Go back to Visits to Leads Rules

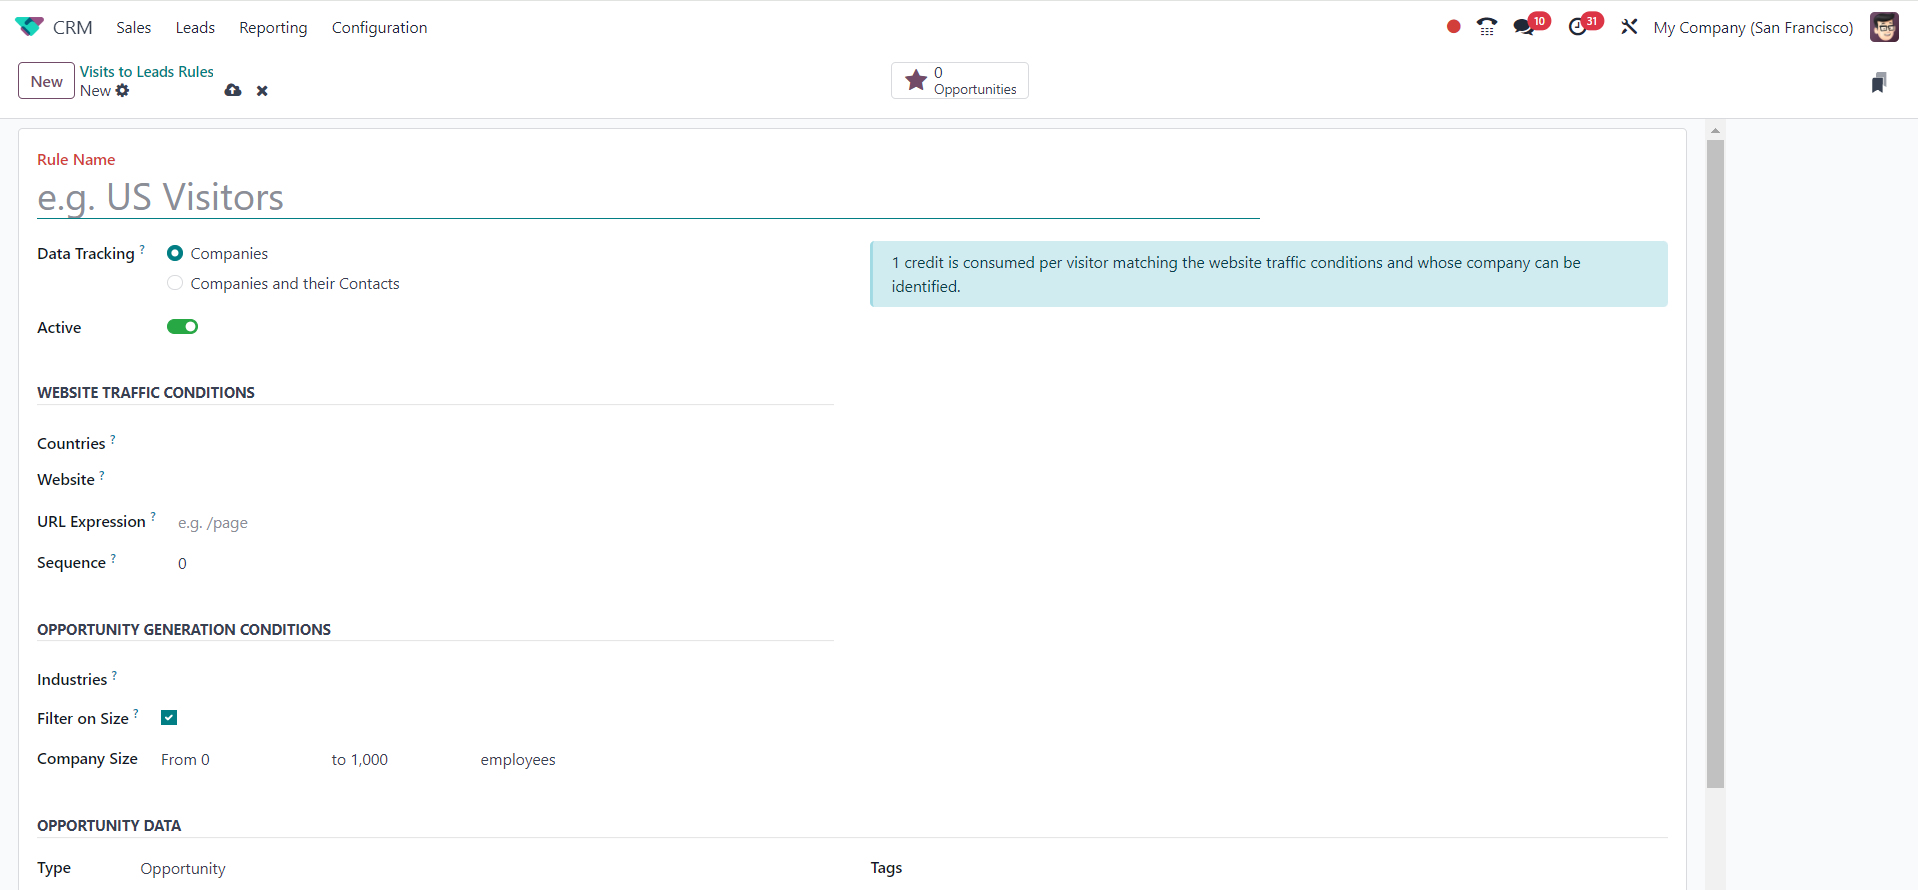tap(147, 72)
